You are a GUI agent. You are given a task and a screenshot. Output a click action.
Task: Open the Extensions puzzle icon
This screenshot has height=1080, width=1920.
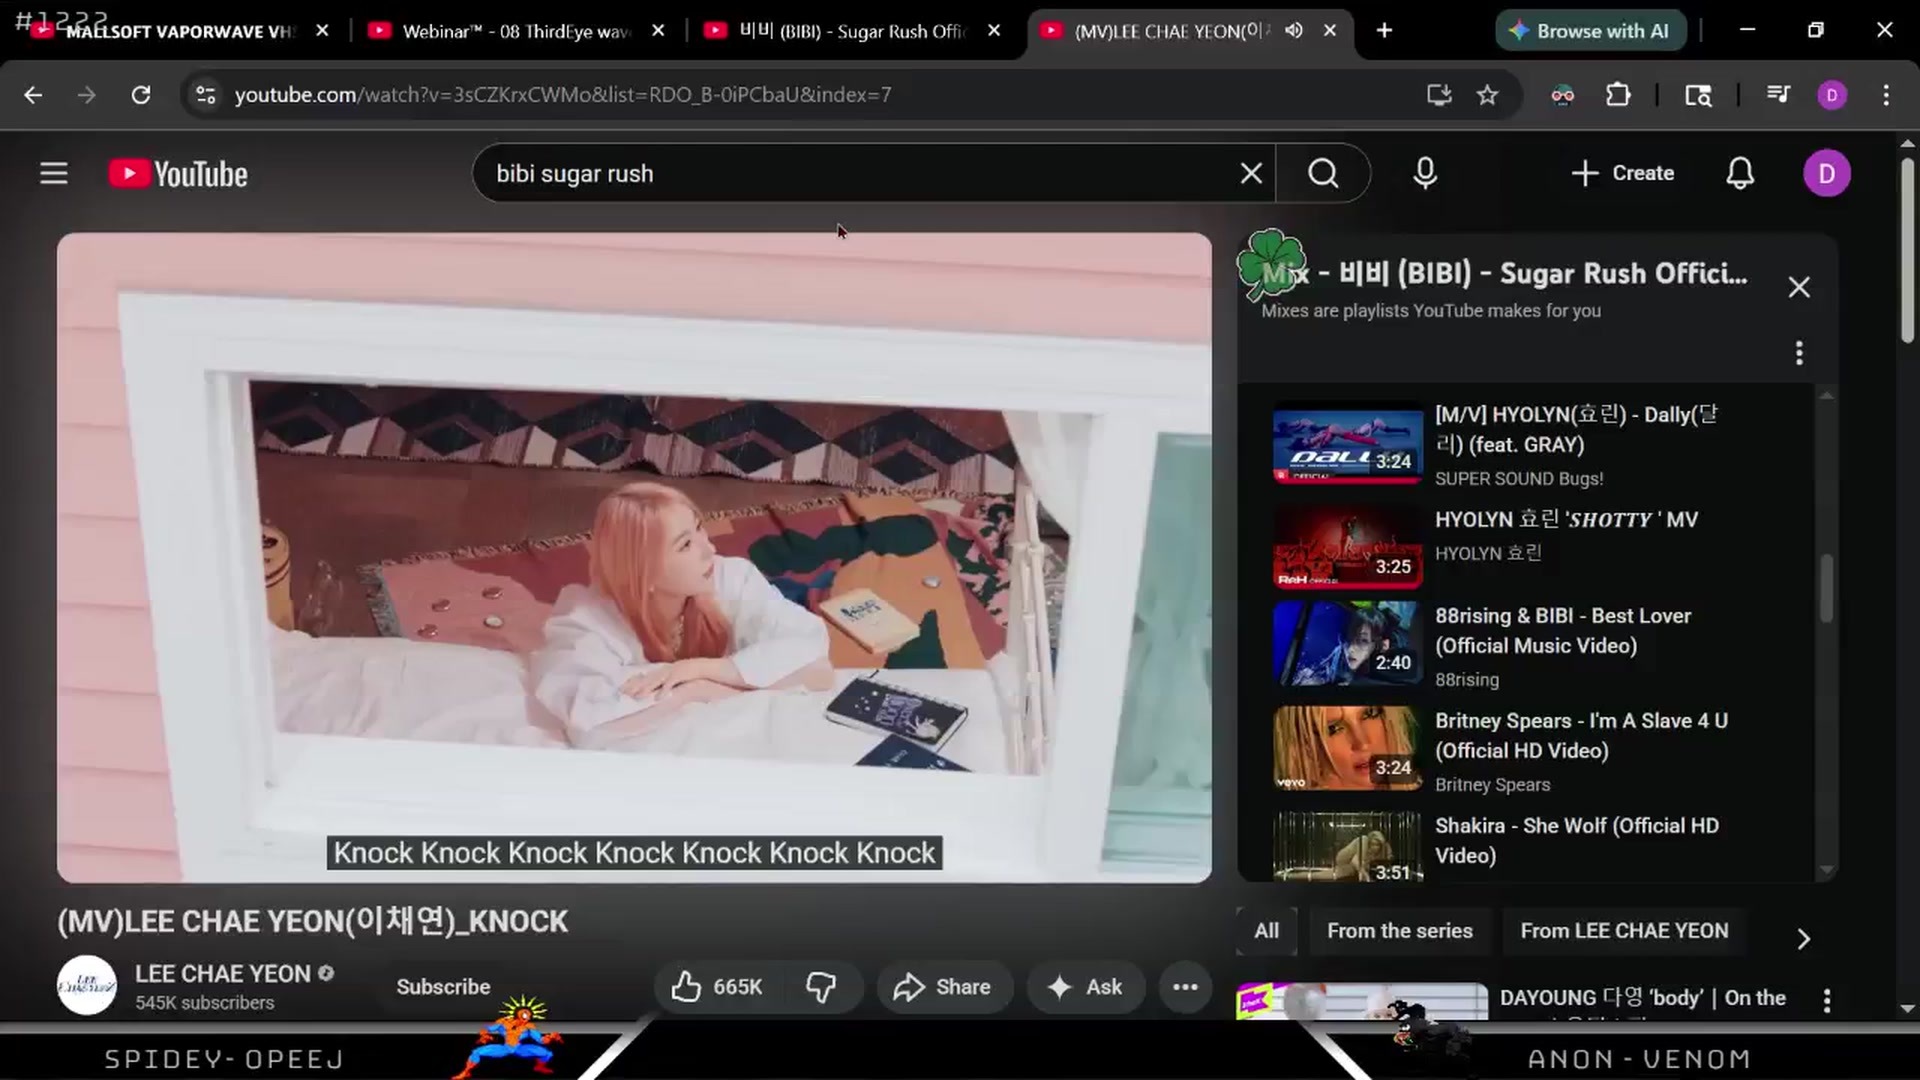(1618, 95)
